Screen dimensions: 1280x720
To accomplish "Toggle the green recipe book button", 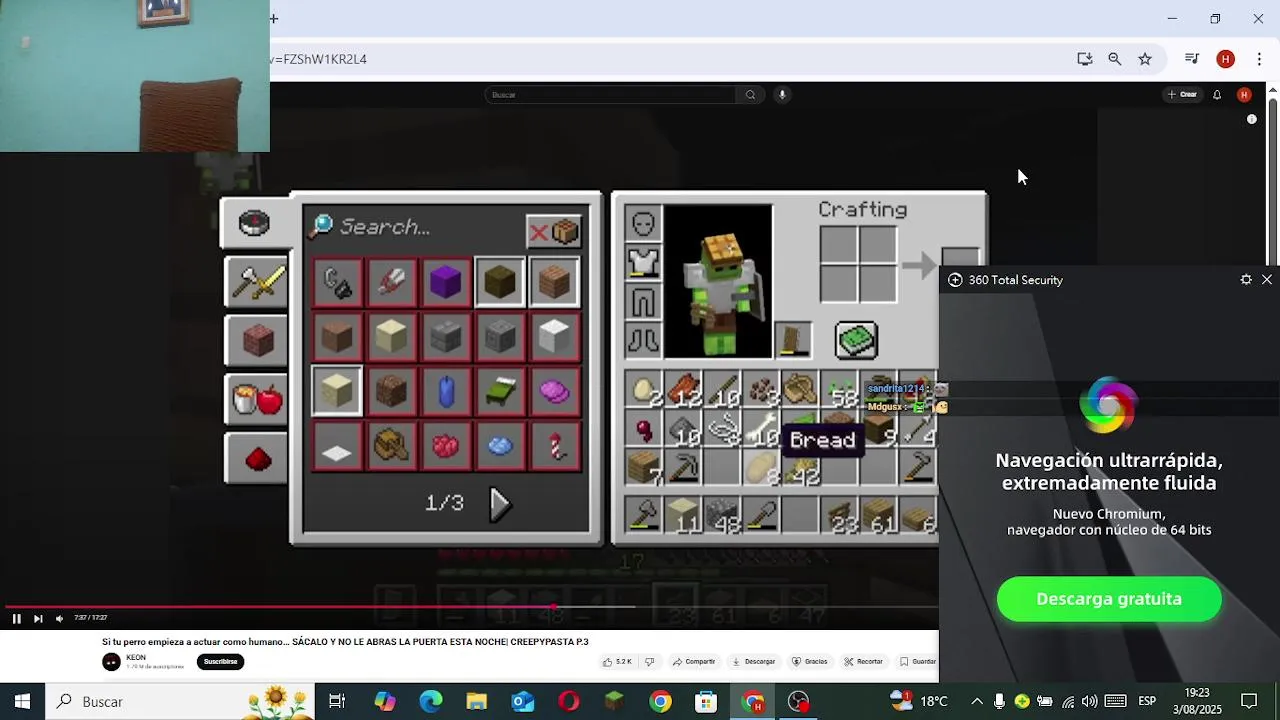I will click(x=856, y=340).
